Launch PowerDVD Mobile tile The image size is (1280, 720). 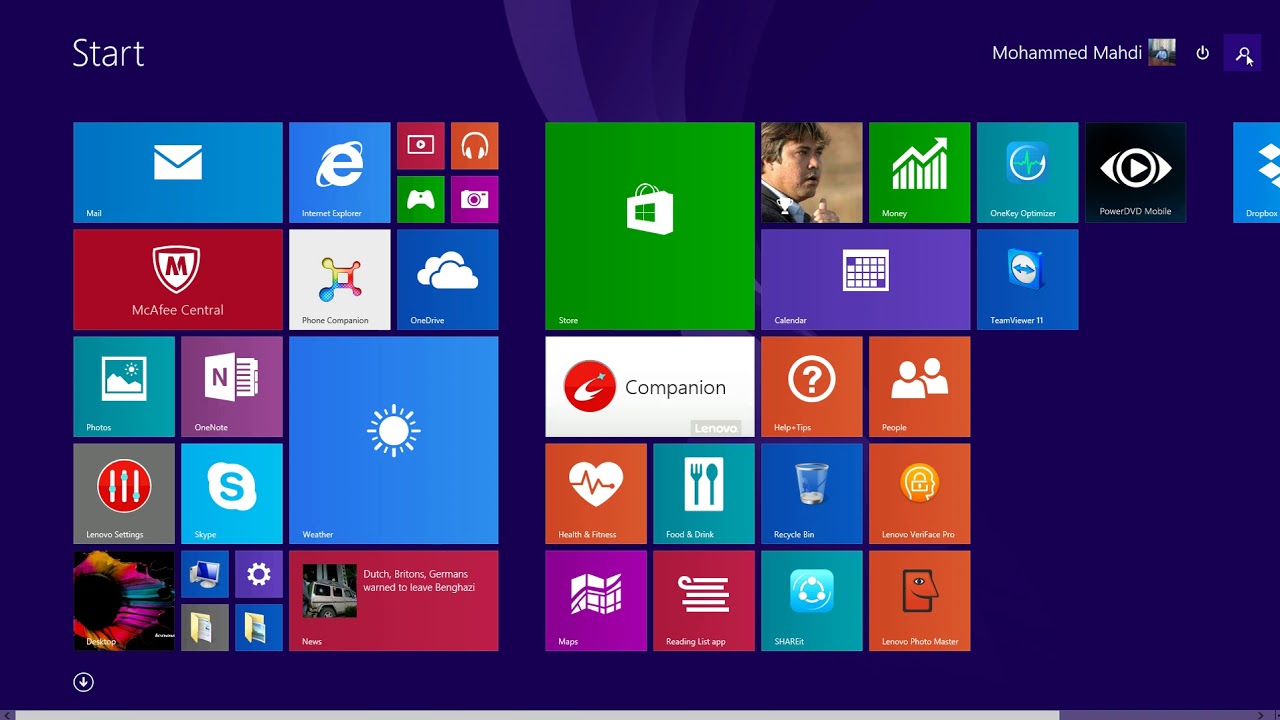(x=1136, y=172)
